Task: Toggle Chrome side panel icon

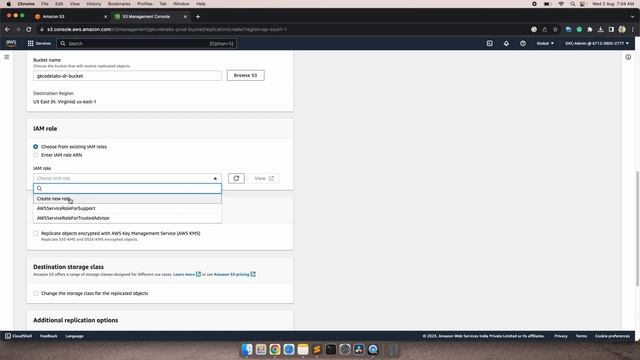Action: 611,29
